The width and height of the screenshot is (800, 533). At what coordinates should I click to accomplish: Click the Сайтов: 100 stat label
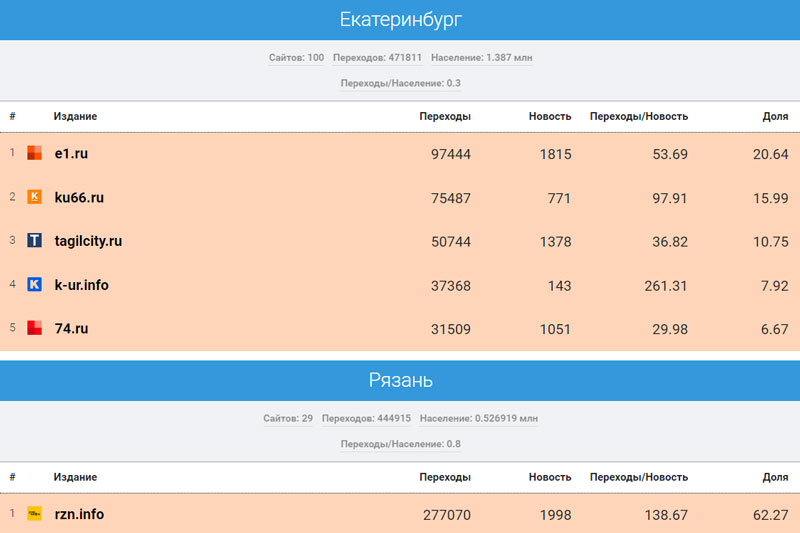coord(296,58)
